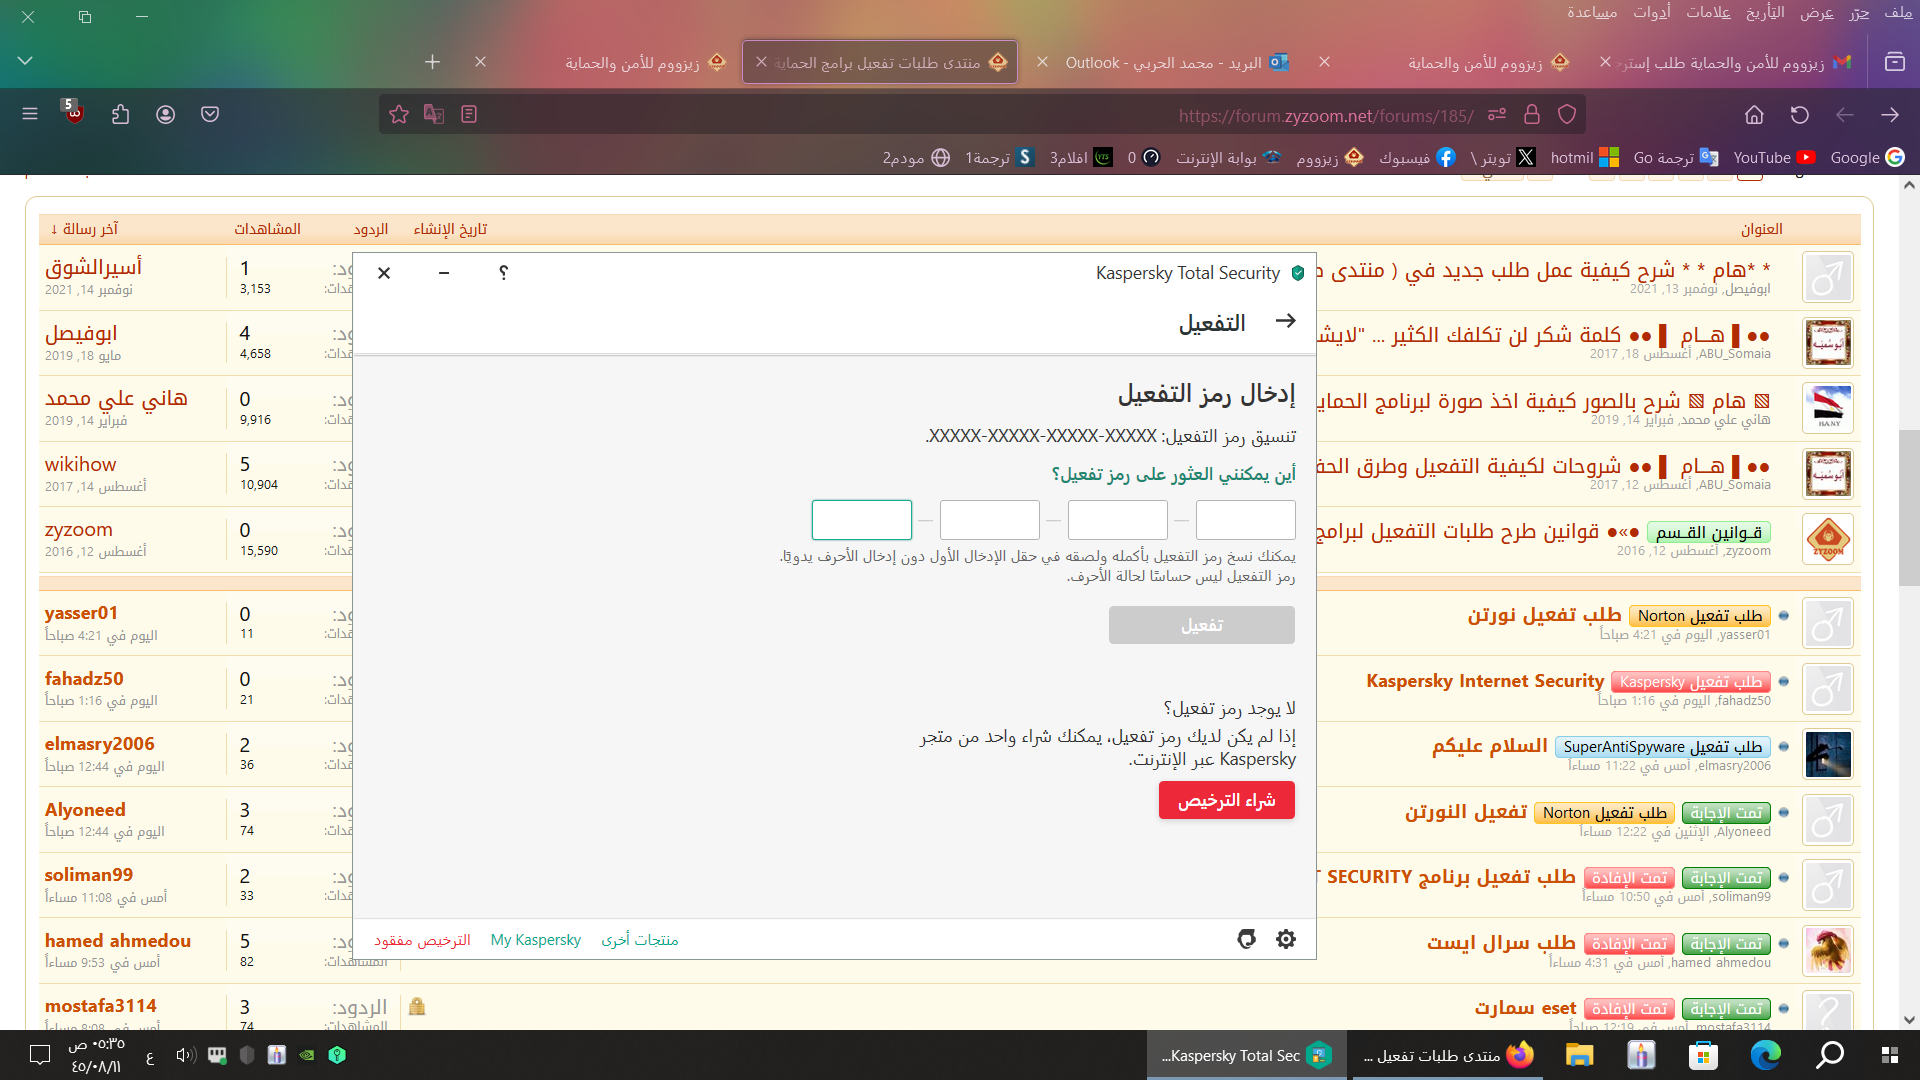Click zyzoom forum avatar thumbnail
Viewport: 1920px width, 1080px height.
click(x=1828, y=540)
